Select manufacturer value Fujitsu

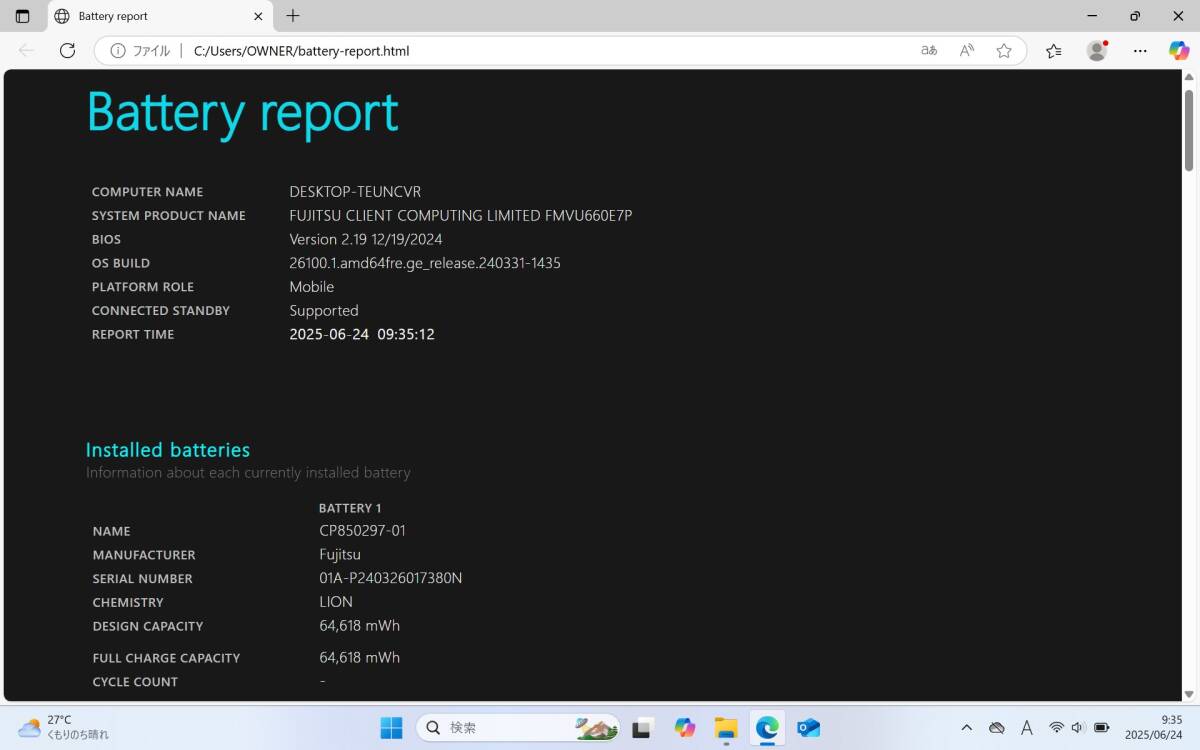pyautogui.click(x=340, y=555)
